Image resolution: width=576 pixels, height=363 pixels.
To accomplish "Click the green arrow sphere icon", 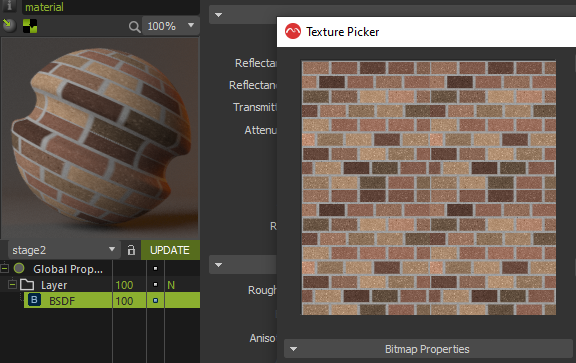I will tap(9, 26).
